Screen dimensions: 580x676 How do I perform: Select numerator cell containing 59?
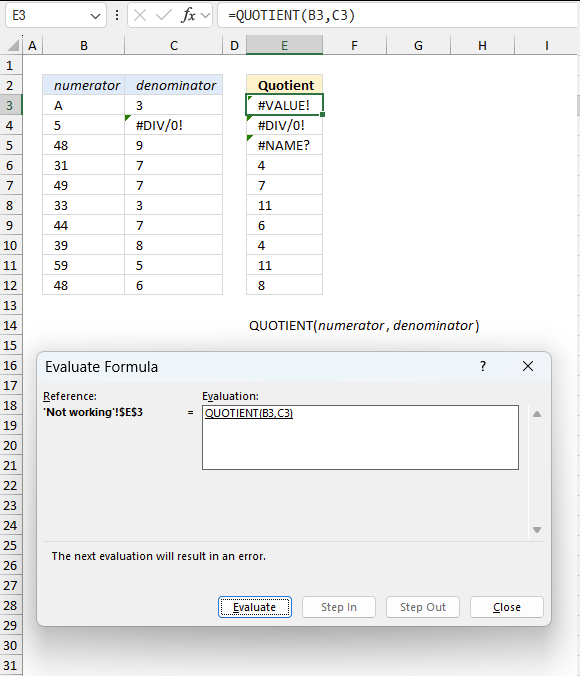(84, 266)
